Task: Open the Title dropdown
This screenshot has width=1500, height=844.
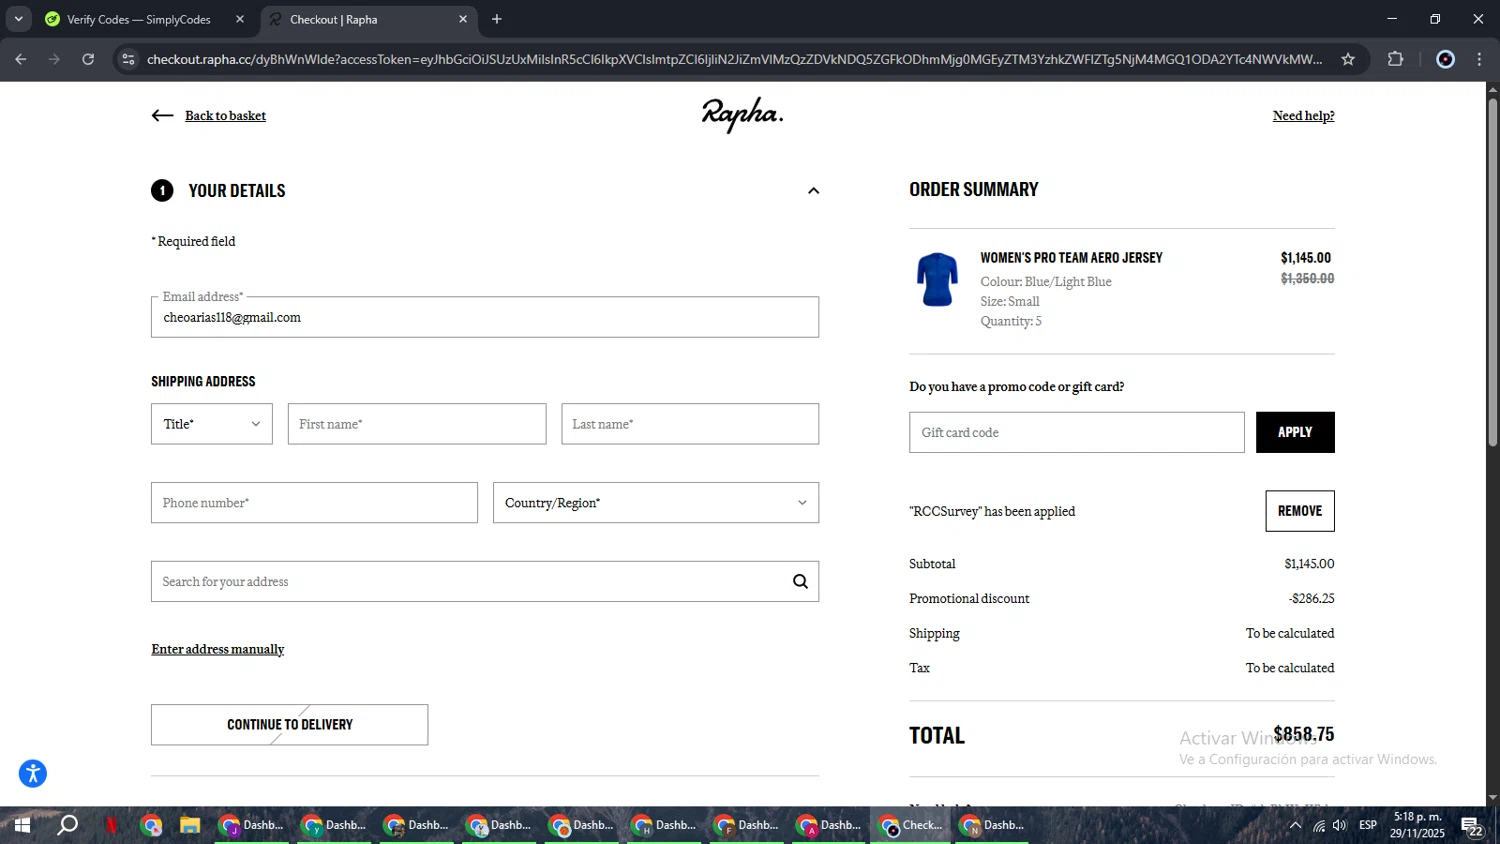Action: coord(211,424)
